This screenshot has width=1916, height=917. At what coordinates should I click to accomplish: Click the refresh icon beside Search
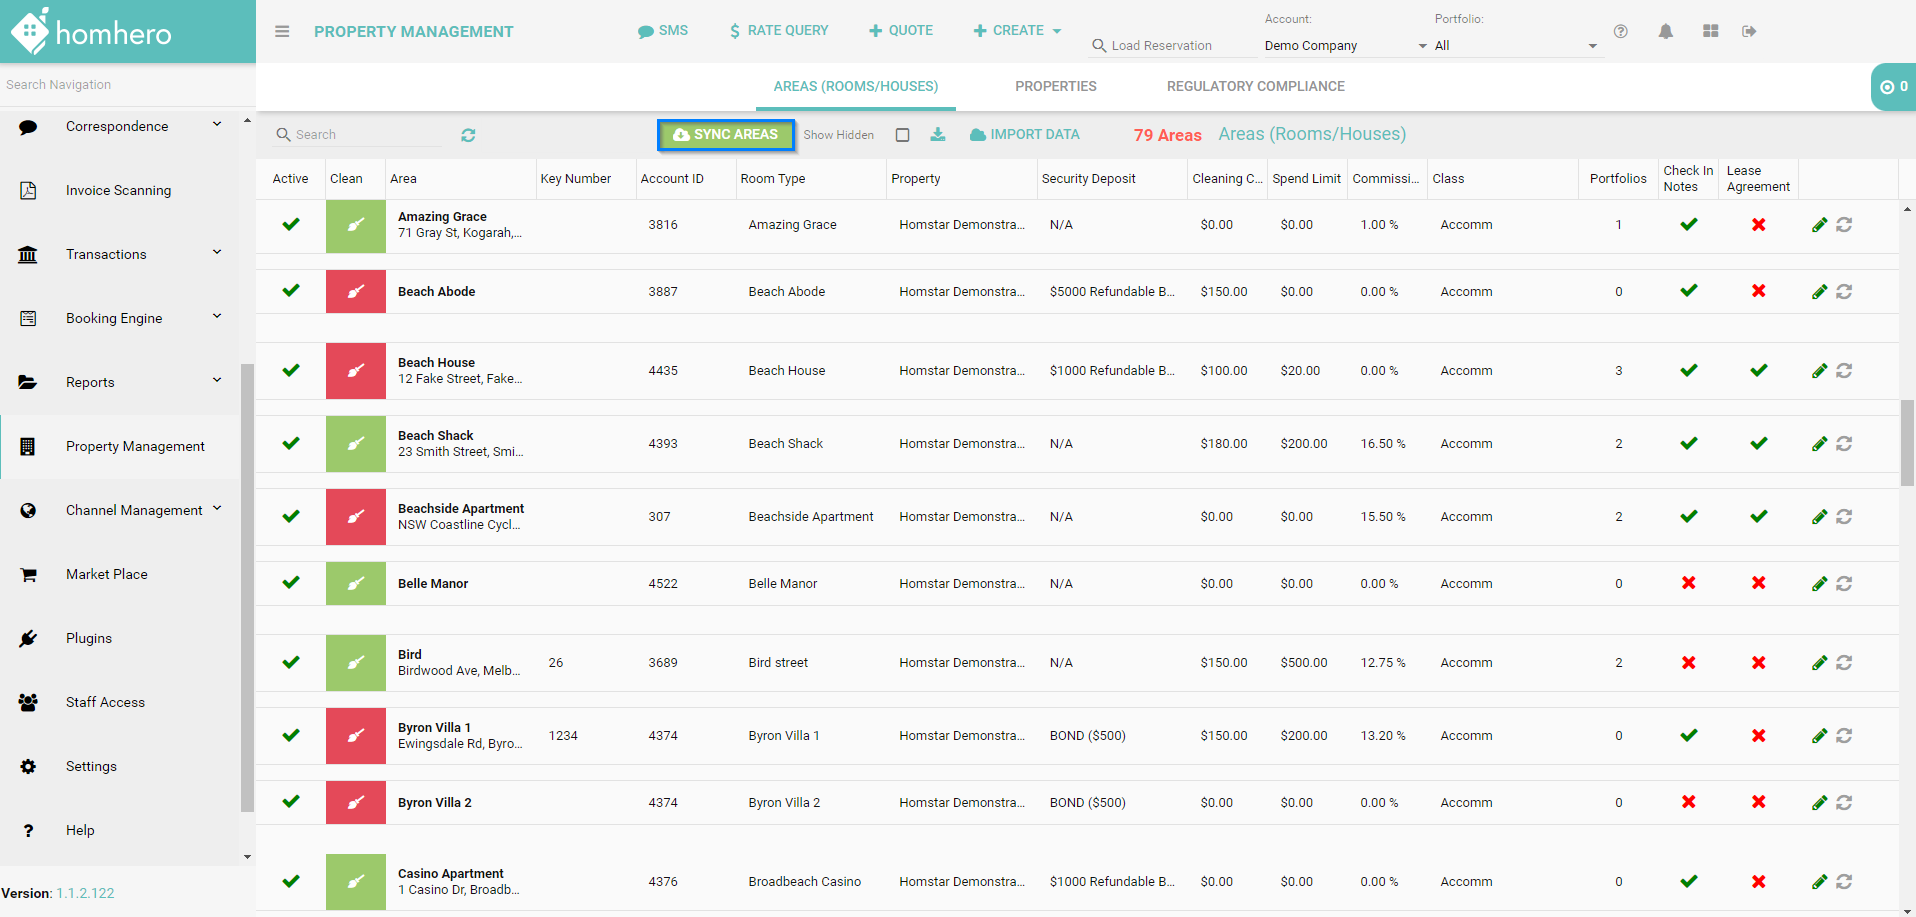468,135
